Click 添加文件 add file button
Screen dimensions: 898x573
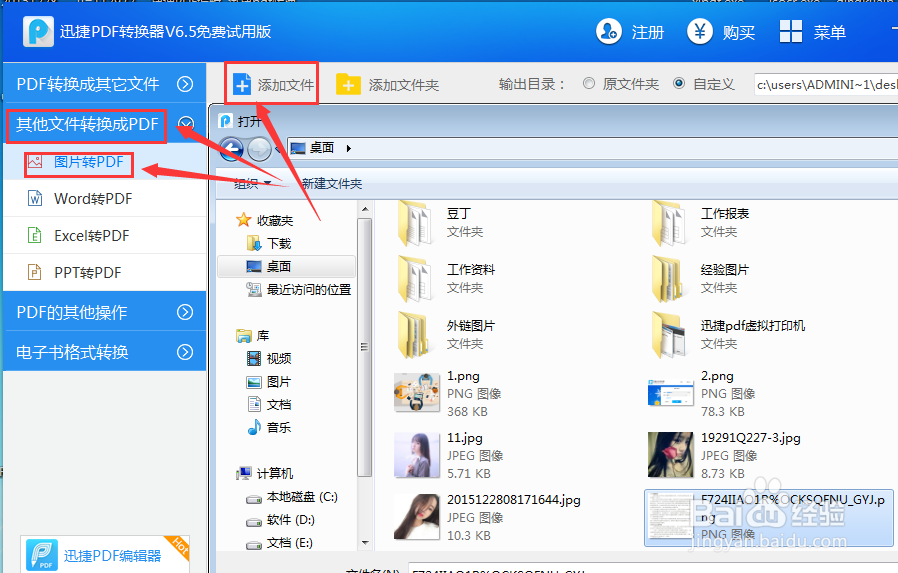pyautogui.click(x=273, y=85)
